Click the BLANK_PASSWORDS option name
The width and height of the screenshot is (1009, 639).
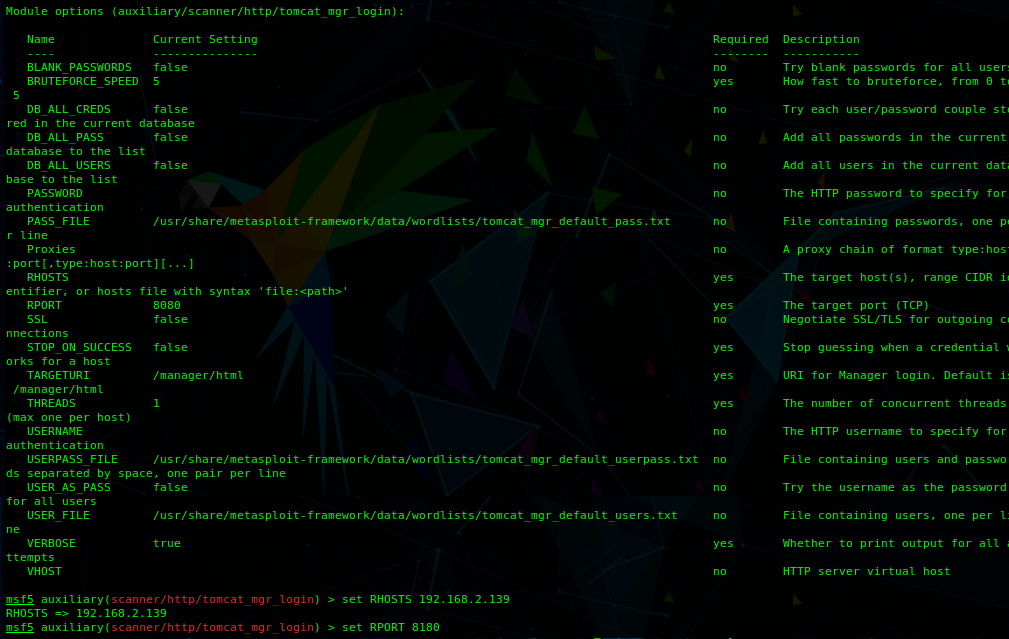click(79, 68)
